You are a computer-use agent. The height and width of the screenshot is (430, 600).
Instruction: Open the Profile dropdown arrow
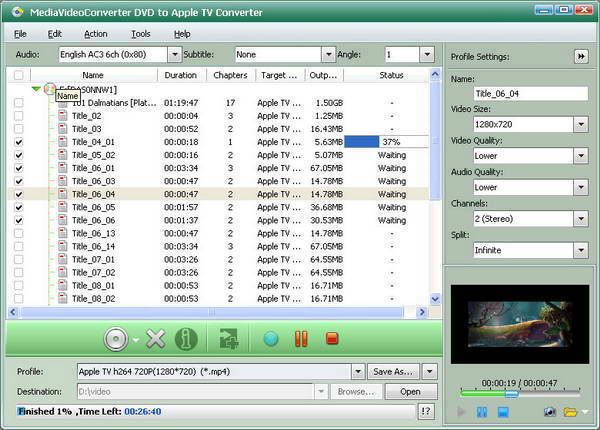[358, 371]
